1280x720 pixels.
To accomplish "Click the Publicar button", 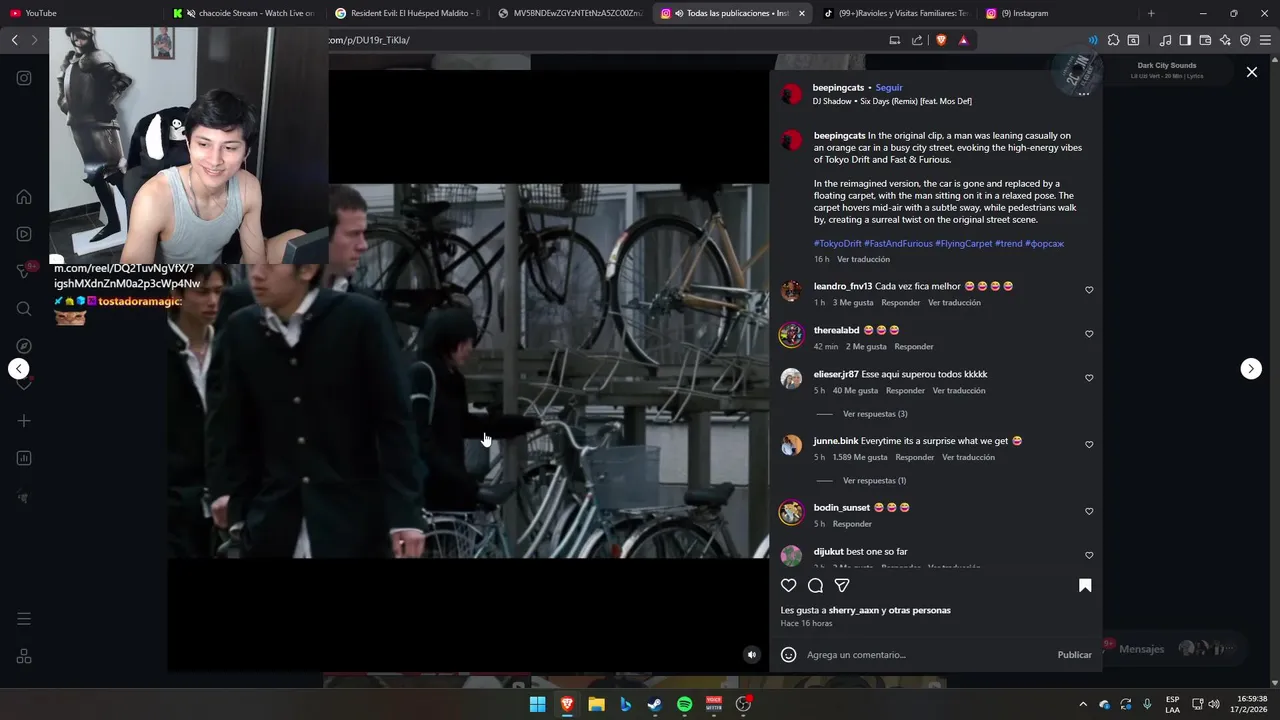I will point(1074,655).
